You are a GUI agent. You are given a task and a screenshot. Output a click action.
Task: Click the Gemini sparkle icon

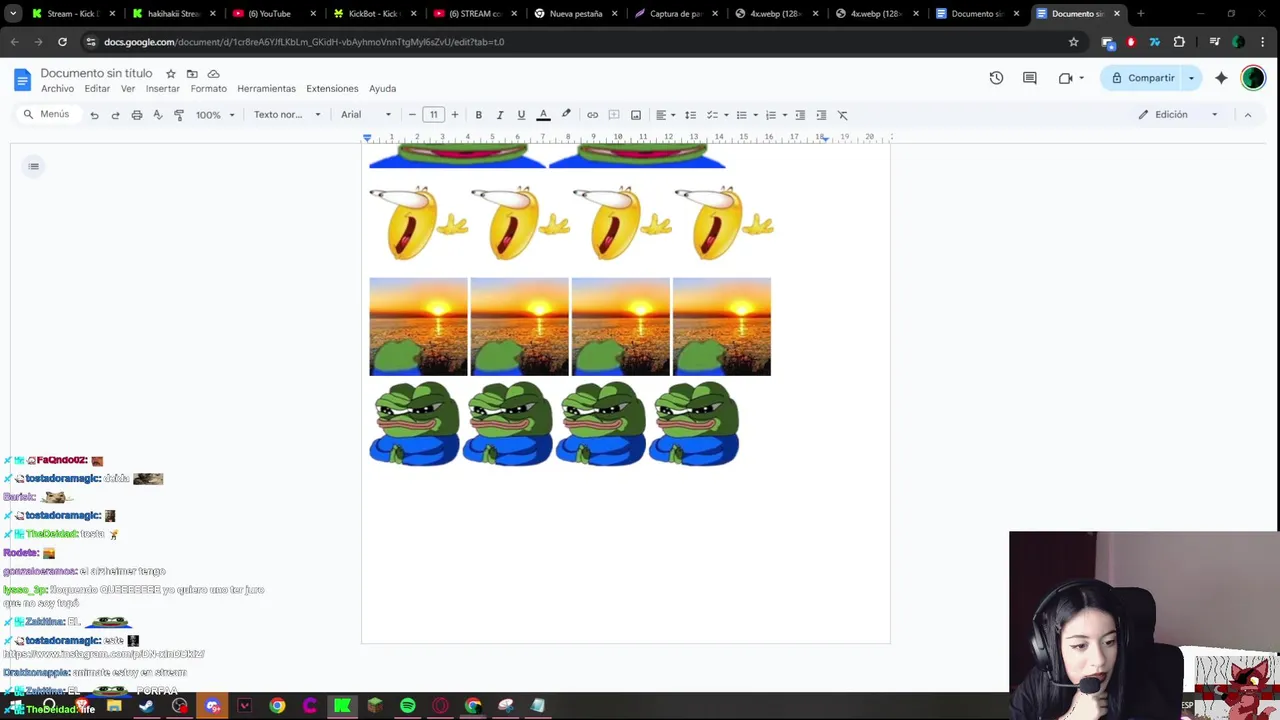(1221, 78)
